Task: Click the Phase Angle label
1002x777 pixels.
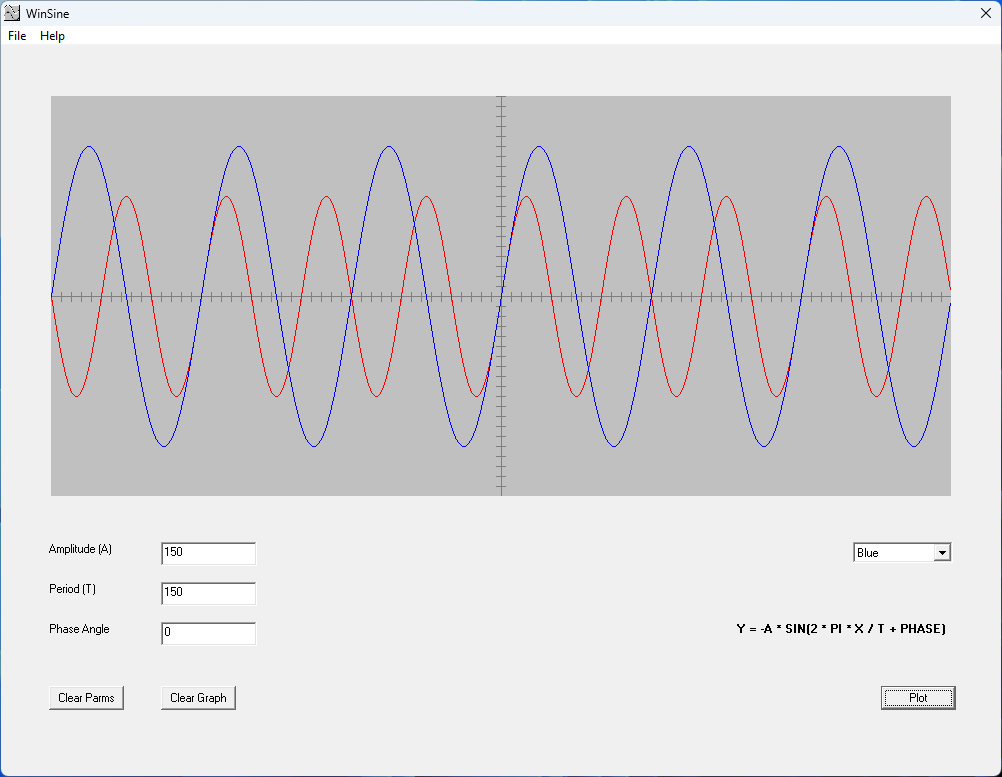Action: (x=79, y=629)
